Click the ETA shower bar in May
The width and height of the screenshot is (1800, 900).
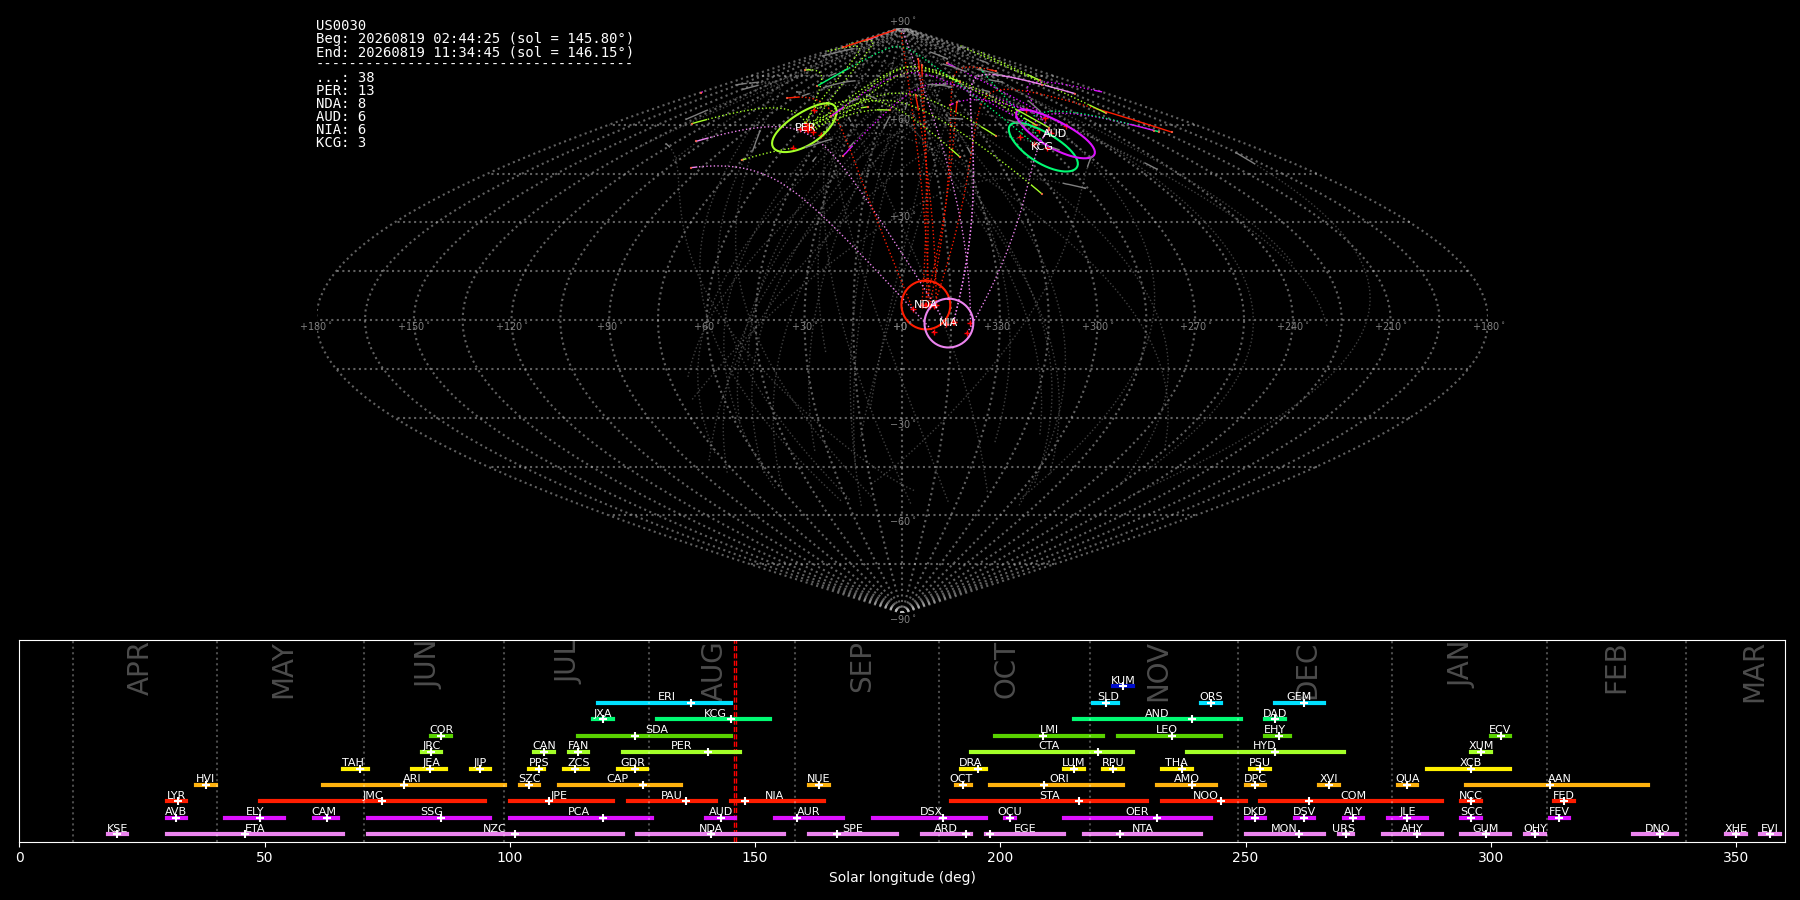pos(255,834)
